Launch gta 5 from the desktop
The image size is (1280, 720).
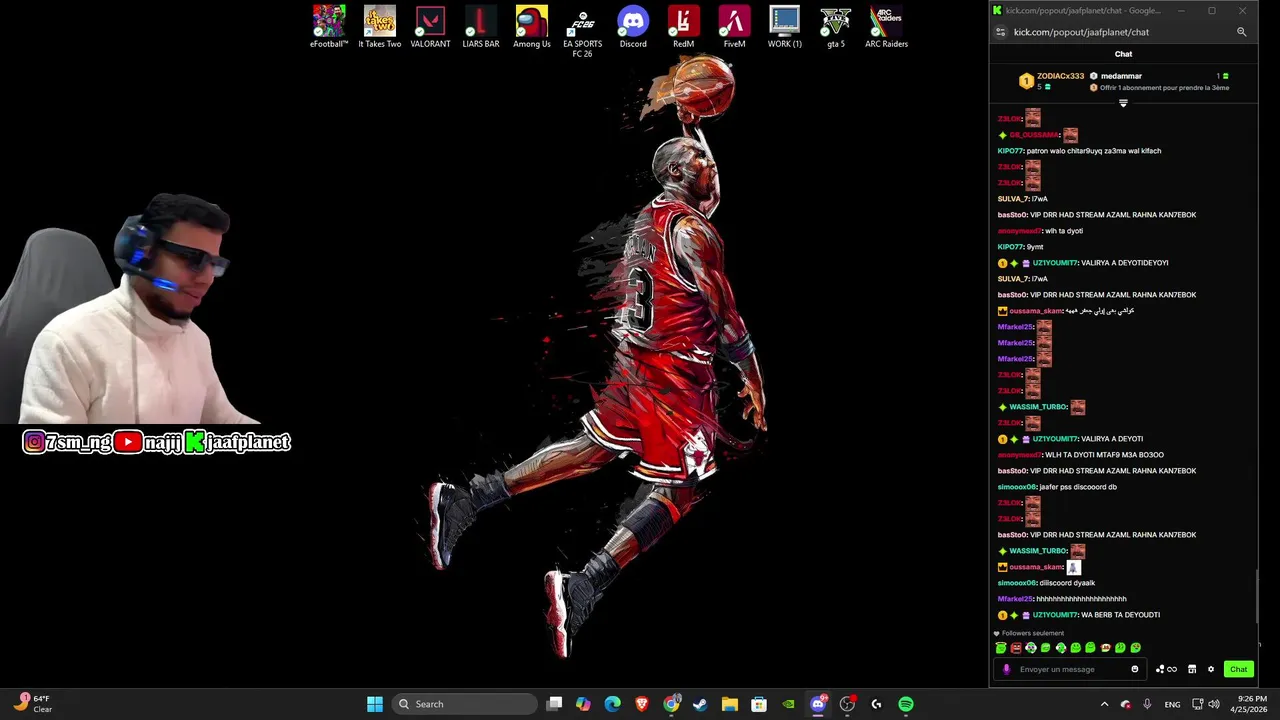click(836, 27)
